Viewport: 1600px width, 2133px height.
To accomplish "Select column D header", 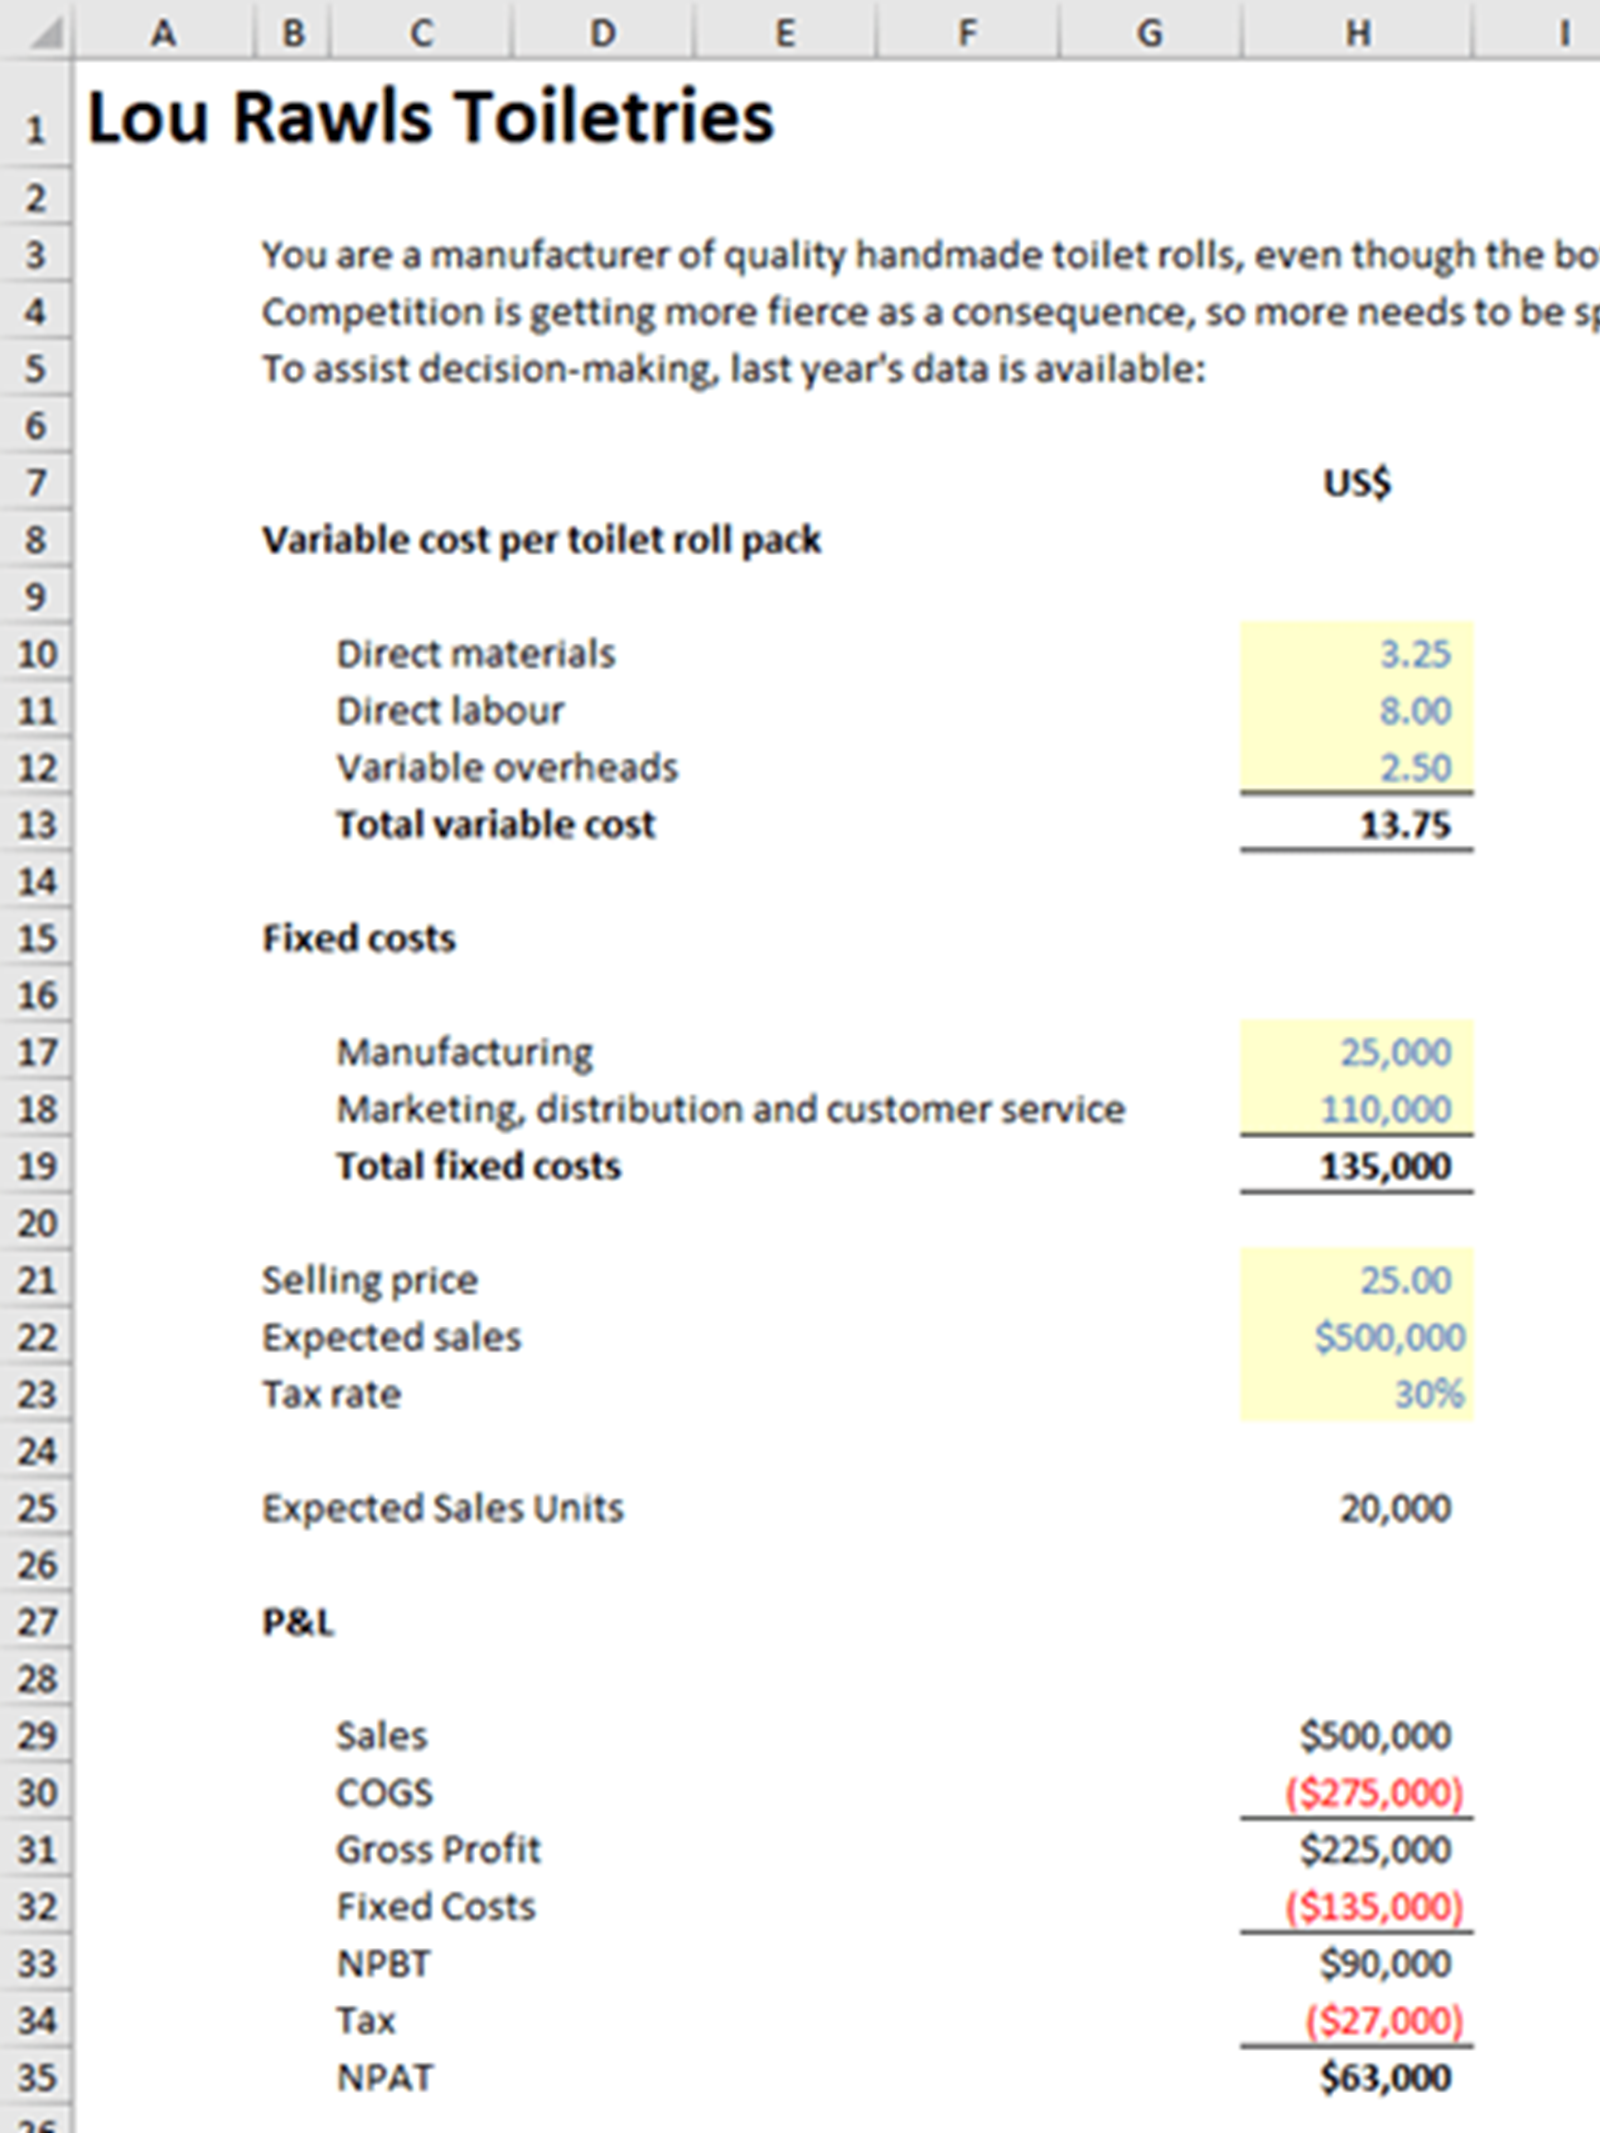I will (602, 33).
